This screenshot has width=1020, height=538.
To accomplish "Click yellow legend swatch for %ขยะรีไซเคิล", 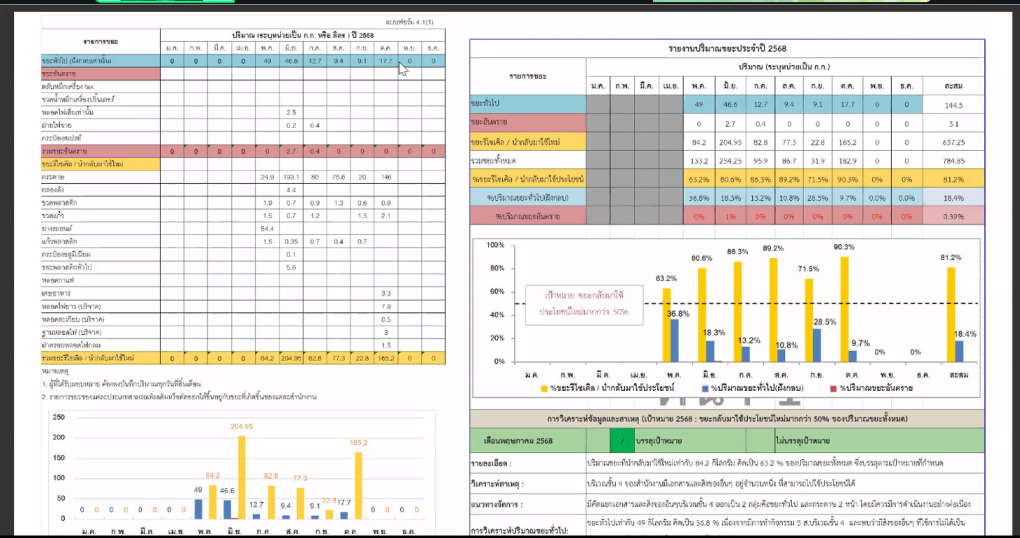I will click(x=546, y=388).
